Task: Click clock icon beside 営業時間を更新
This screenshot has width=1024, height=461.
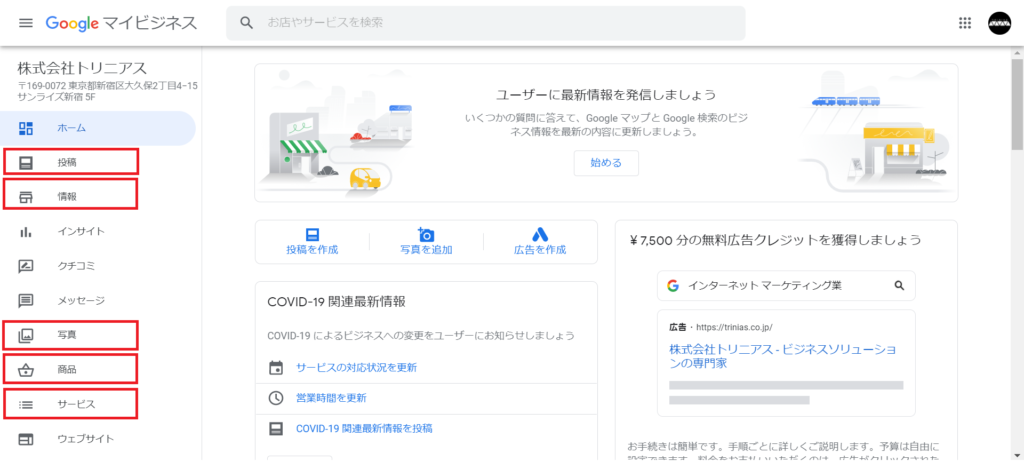Action: coord(276,398)
